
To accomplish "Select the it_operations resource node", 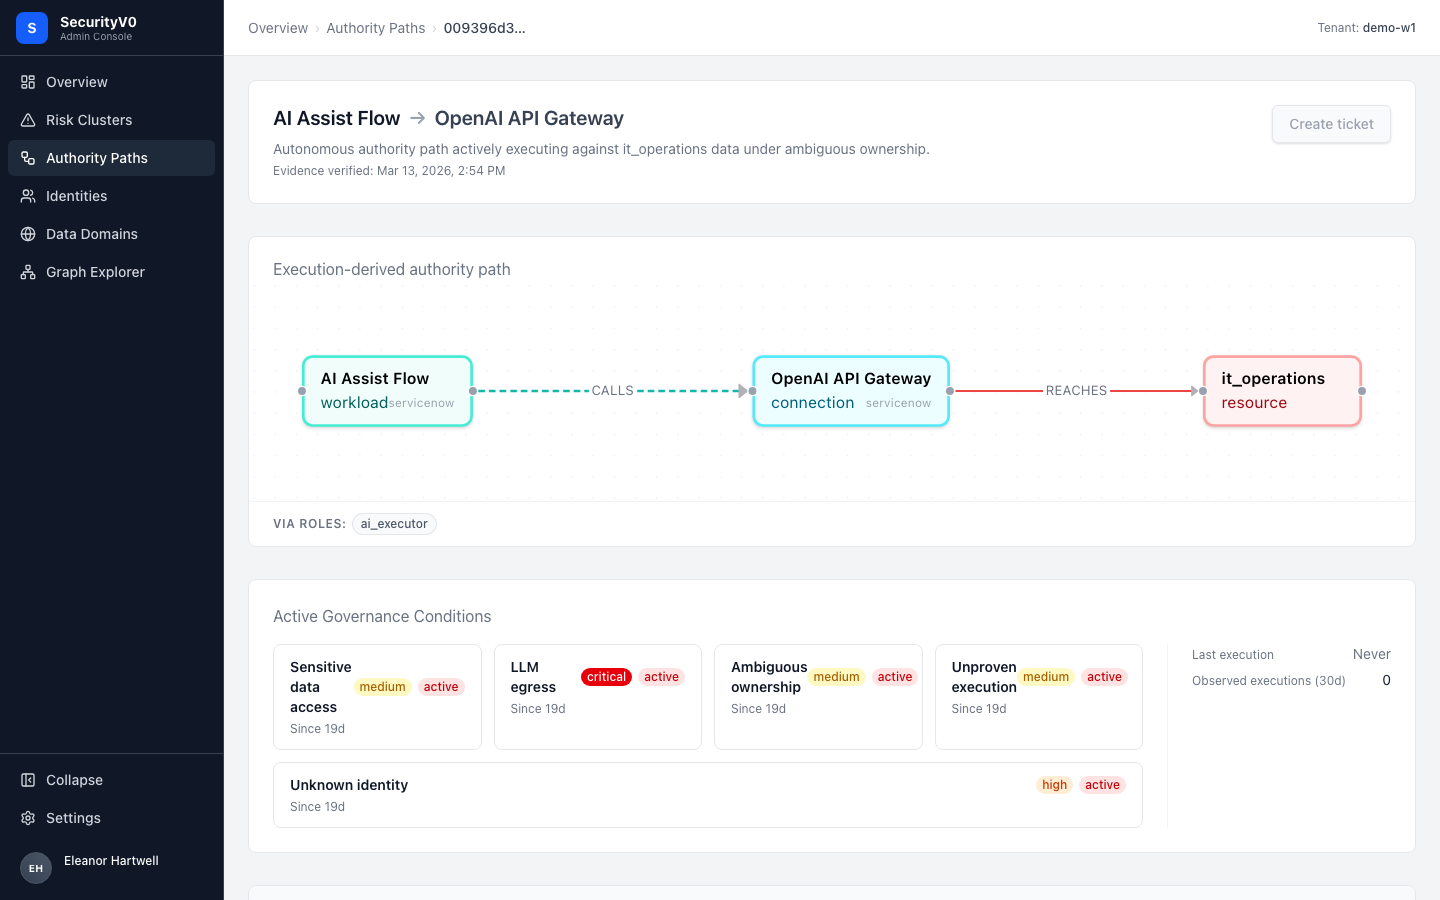I will pos(1282,391).
